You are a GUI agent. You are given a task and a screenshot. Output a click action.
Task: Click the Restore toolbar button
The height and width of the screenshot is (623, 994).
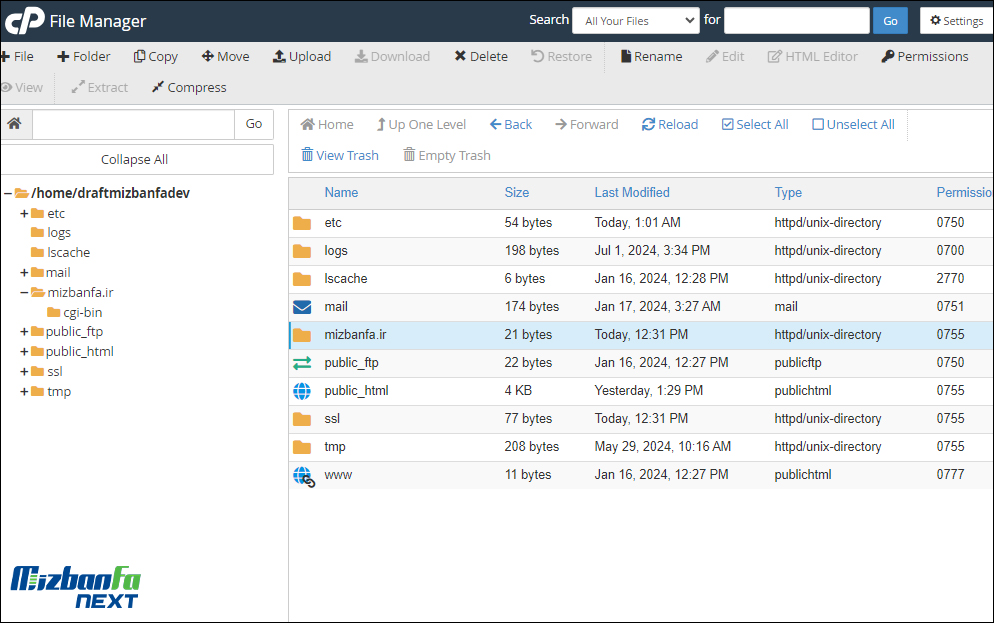562,56
